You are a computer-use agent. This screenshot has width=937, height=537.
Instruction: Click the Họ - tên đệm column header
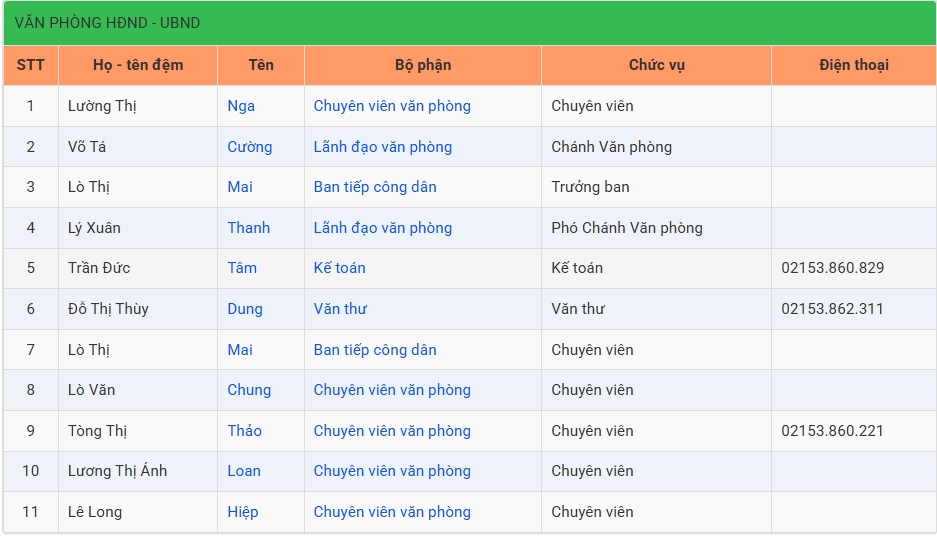[138, 65]
